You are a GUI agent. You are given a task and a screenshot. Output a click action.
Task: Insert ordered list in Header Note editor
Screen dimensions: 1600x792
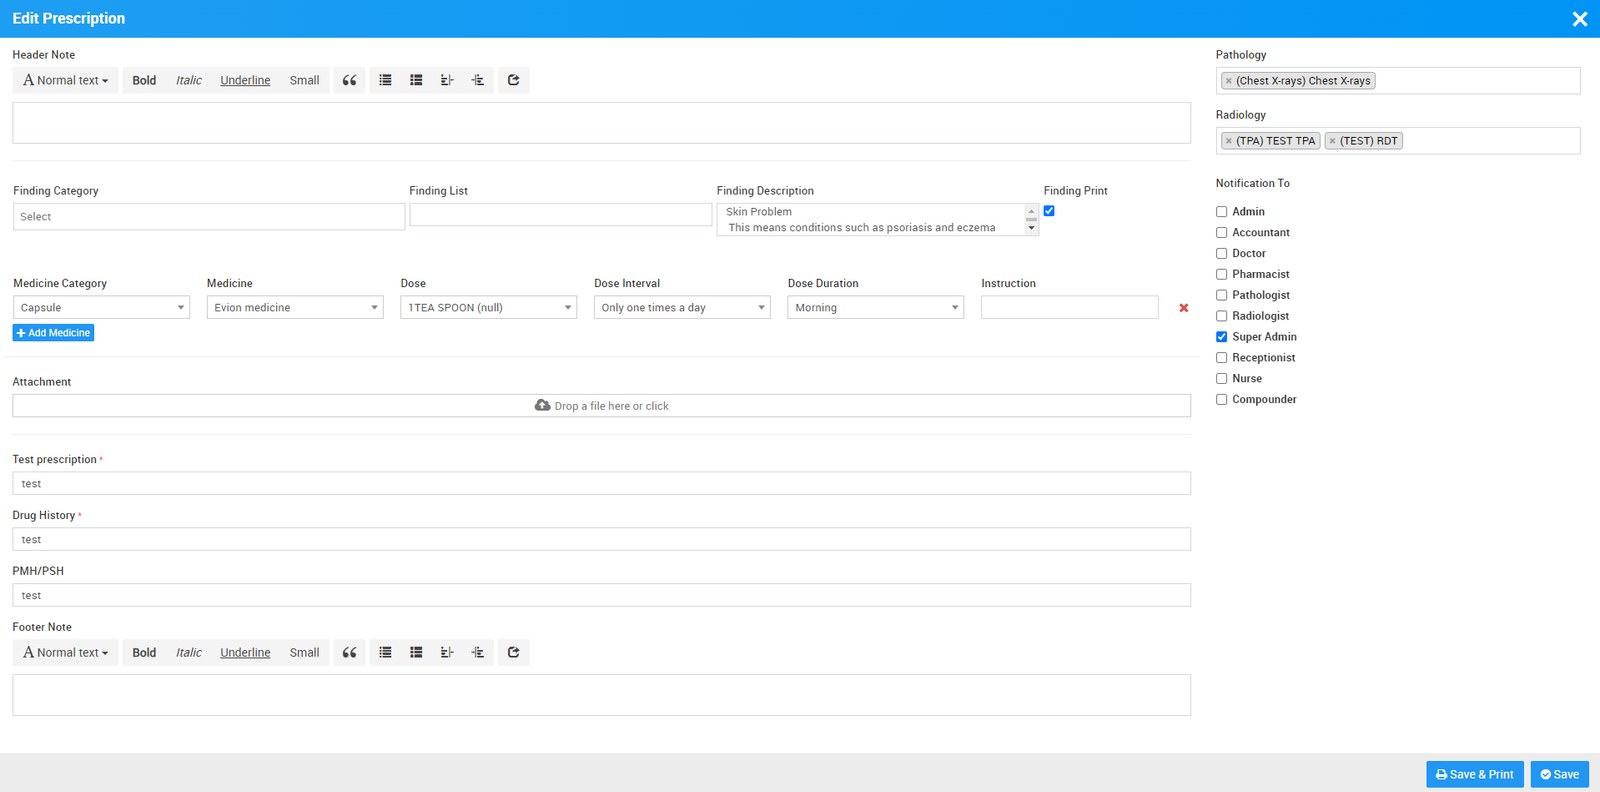click(416, 81)
